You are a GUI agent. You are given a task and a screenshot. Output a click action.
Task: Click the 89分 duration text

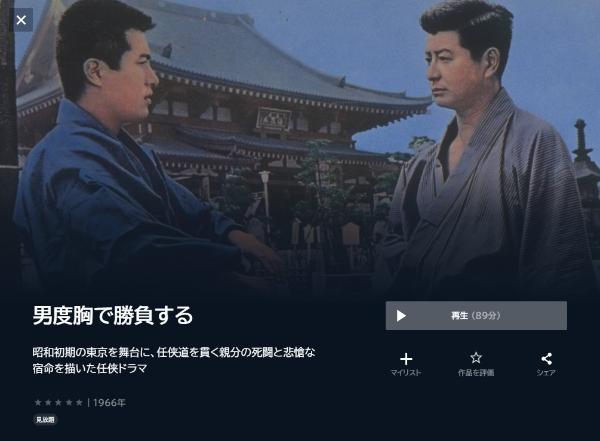click(x=486, y=316)
